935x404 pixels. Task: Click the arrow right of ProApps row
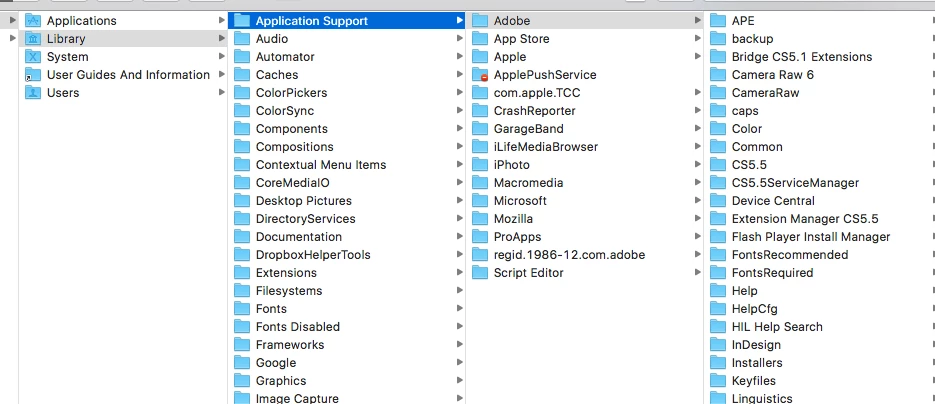click(698, 237)
